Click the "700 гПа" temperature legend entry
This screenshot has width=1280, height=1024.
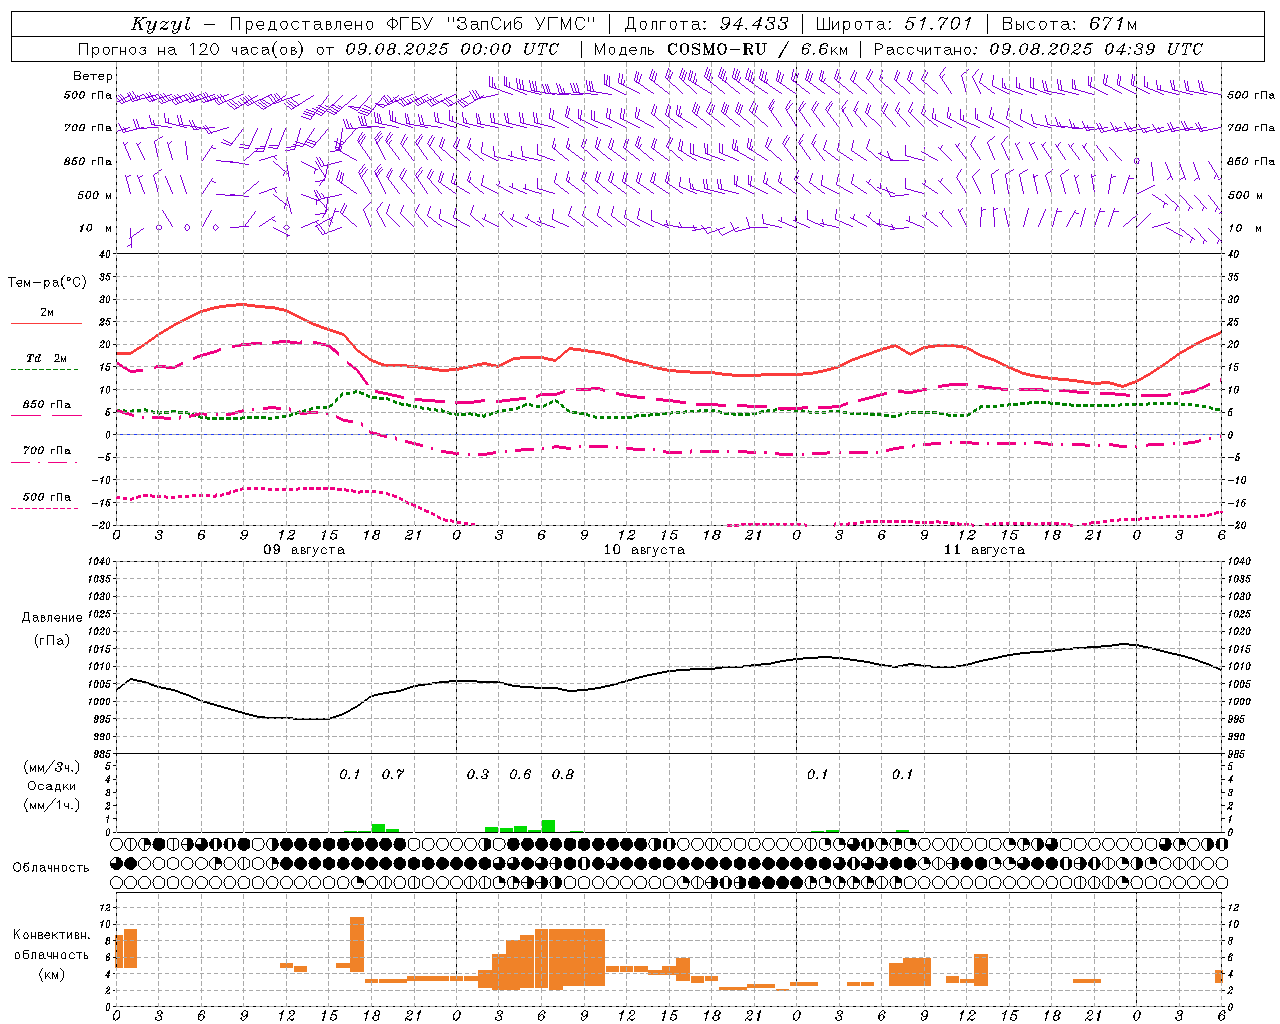pyautogui.click(x=47, y=451)
